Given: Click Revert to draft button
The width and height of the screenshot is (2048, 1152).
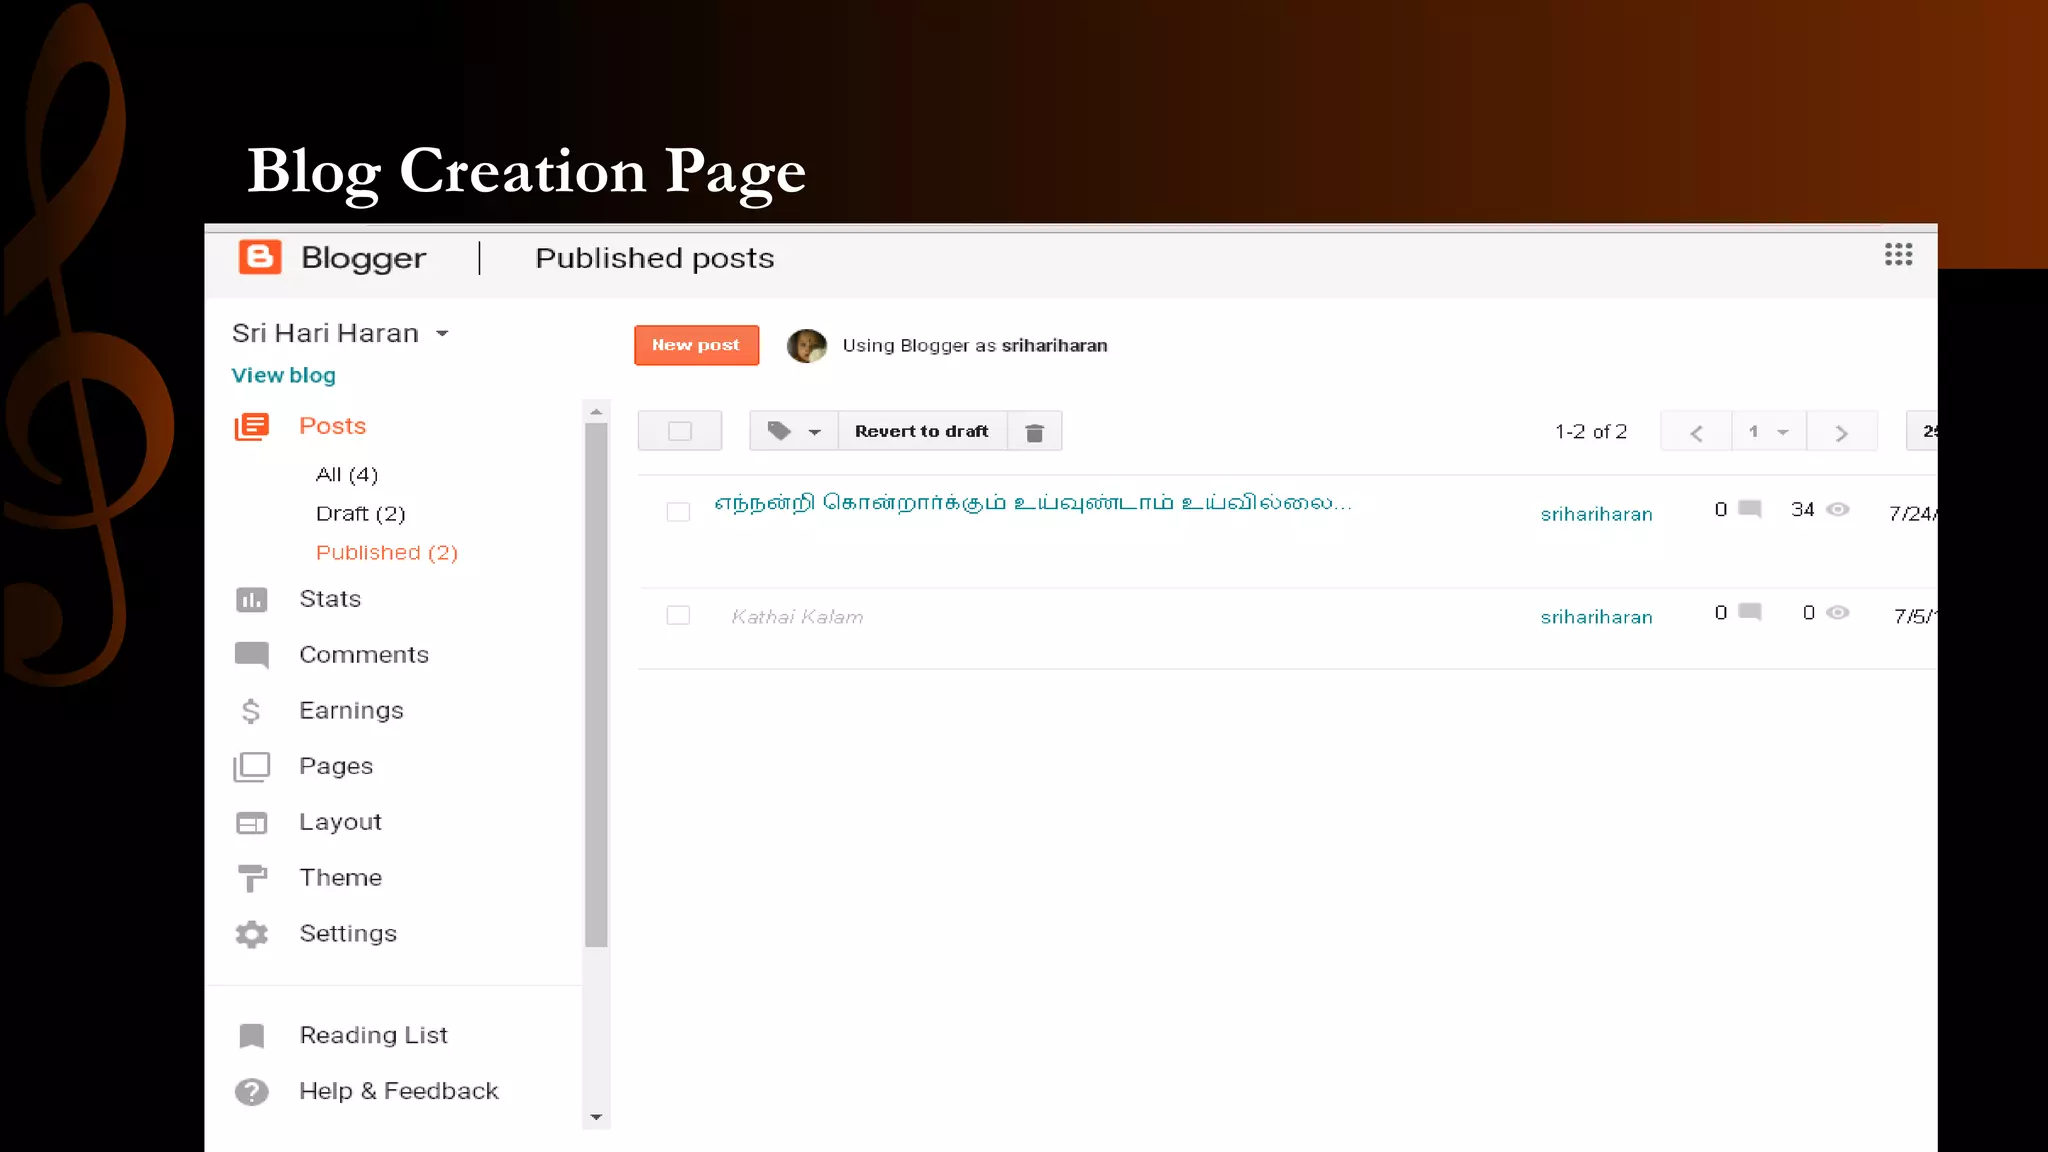Looking at the screenshot, I should pyautogui.click(x=922, y=431).
